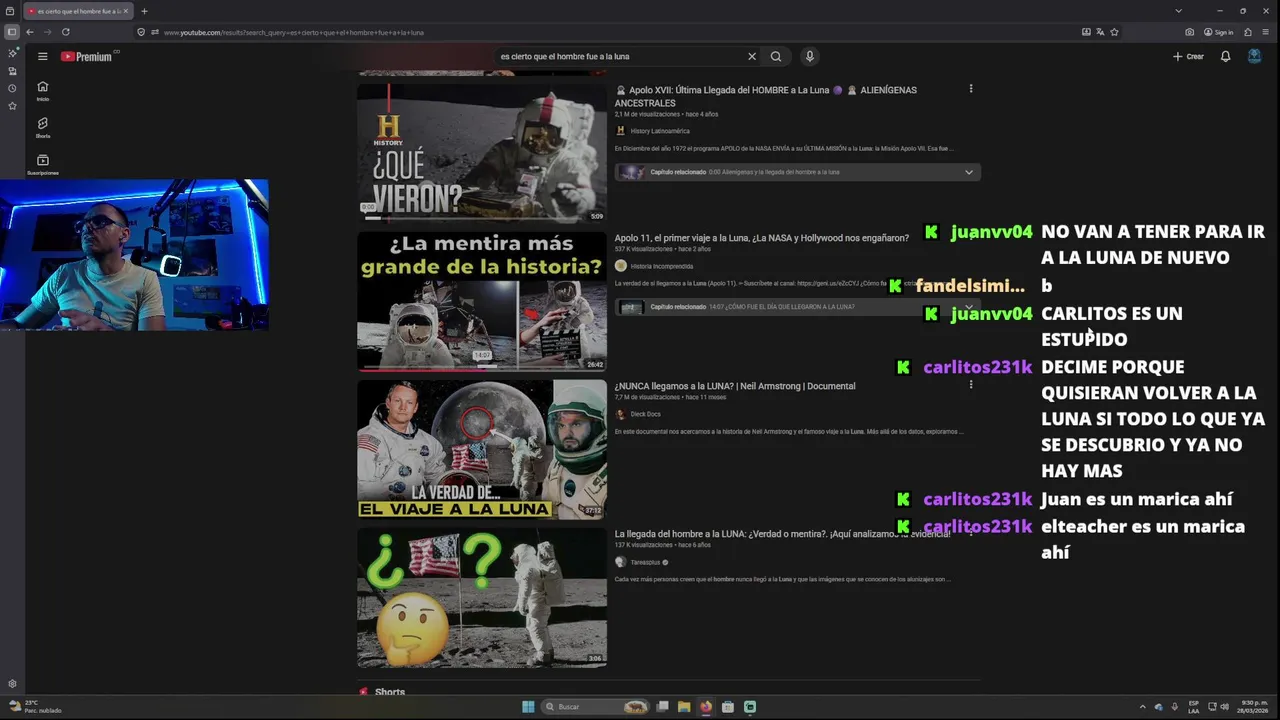Viewport: 1280px width, 720px height.
Task: Open Historia Incomprendida channel link
Action: [661, 266]
